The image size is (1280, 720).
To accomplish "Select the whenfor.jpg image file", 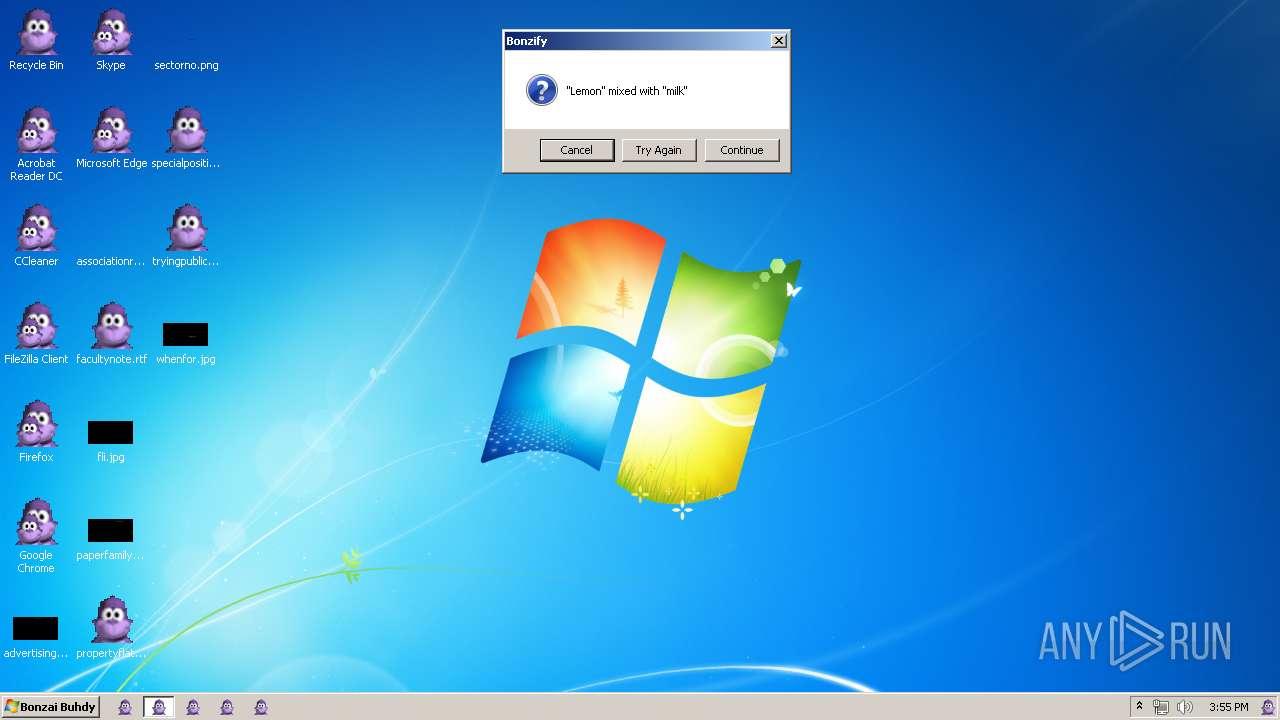I will (x=186, y=343).
